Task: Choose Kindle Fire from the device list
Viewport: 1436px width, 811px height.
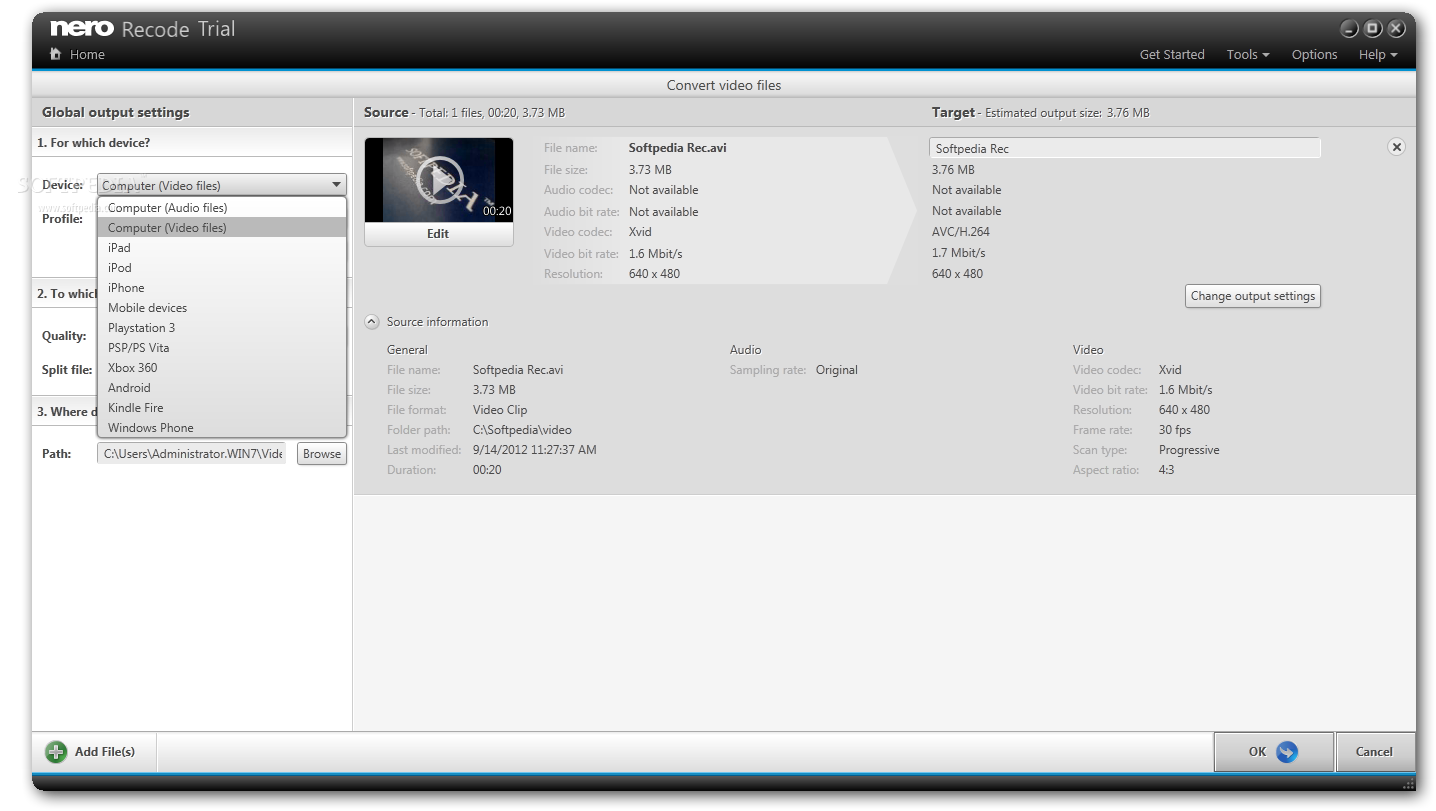Action: 222,408
